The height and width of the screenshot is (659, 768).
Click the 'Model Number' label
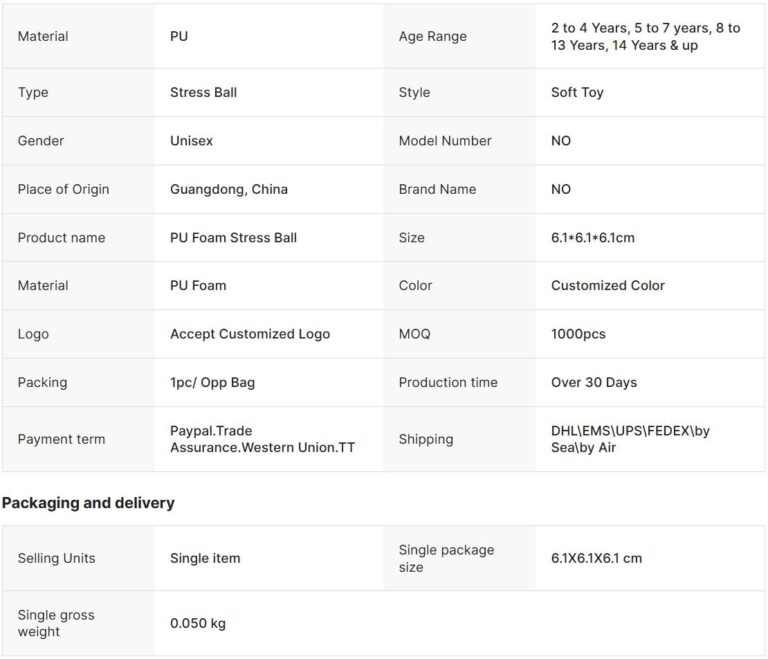point(445,141)
